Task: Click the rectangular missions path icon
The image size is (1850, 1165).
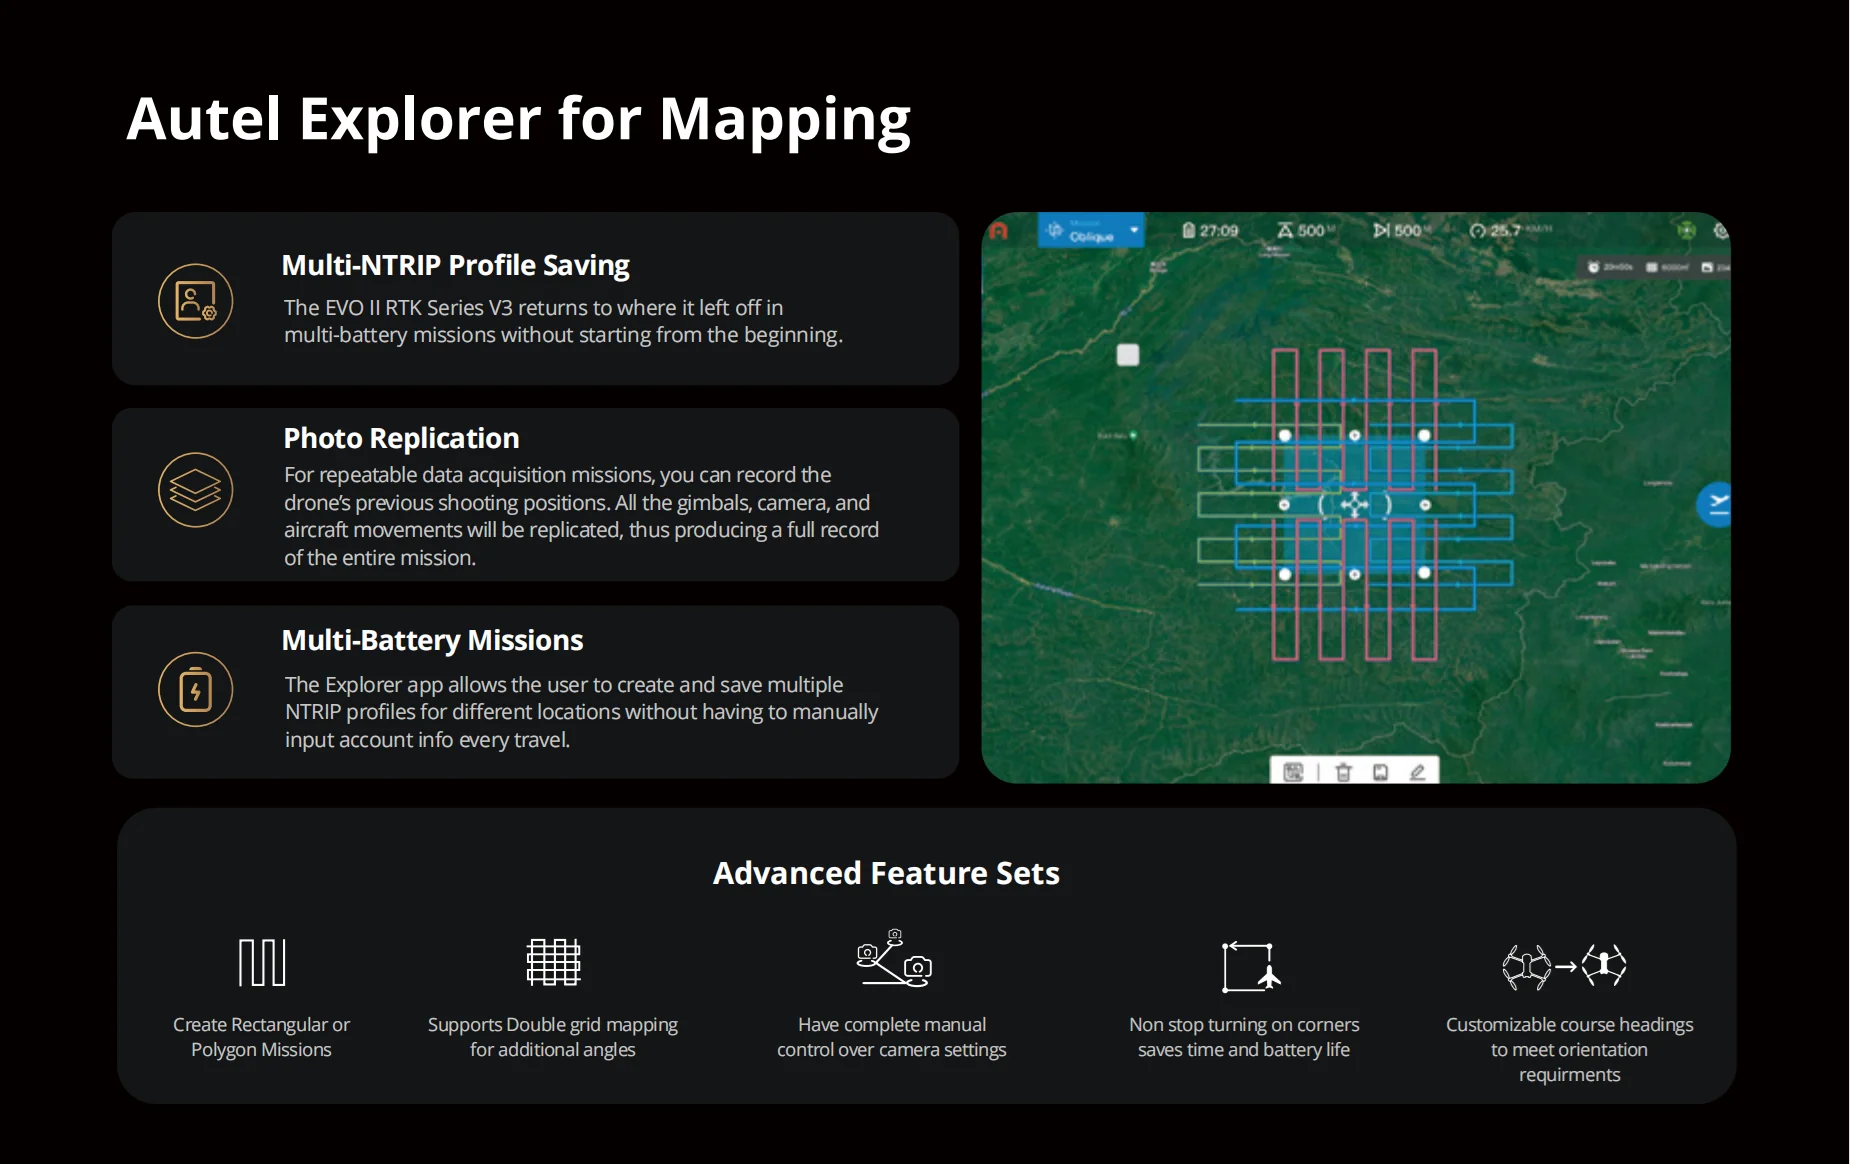Action: pyautogui.click(x=262, y=962)
